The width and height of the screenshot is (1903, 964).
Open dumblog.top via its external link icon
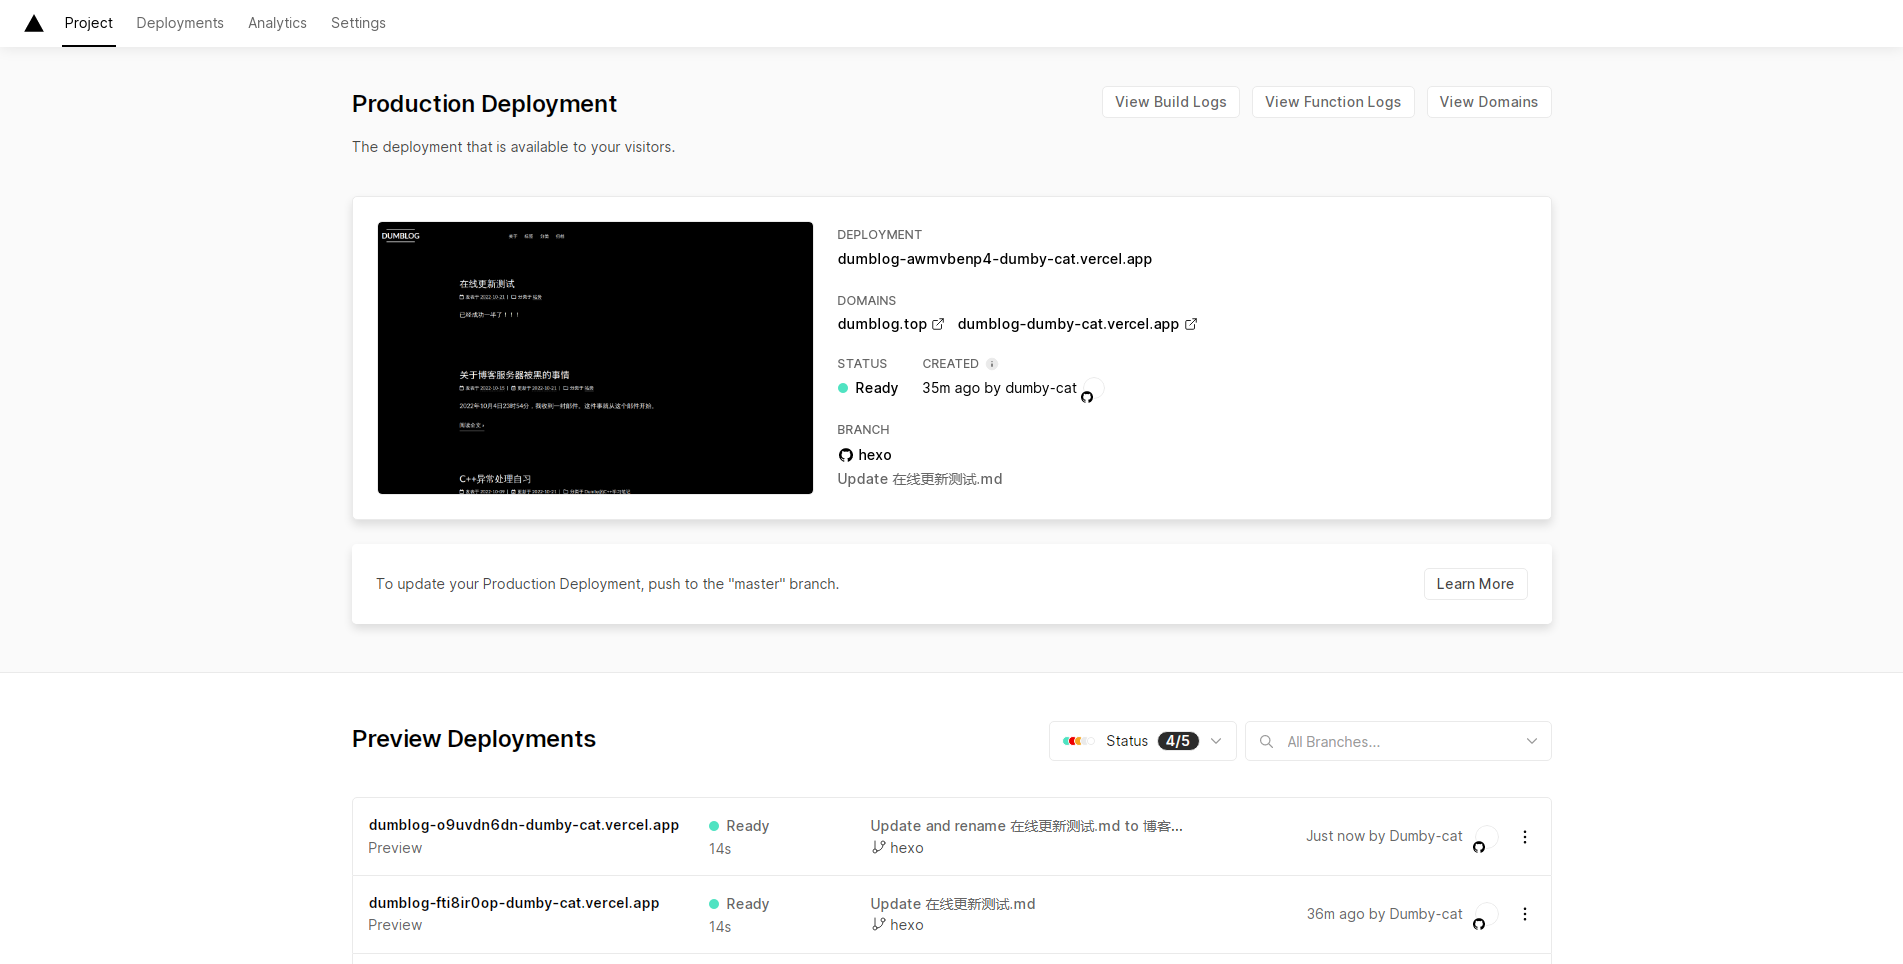(x=938, y=324)
